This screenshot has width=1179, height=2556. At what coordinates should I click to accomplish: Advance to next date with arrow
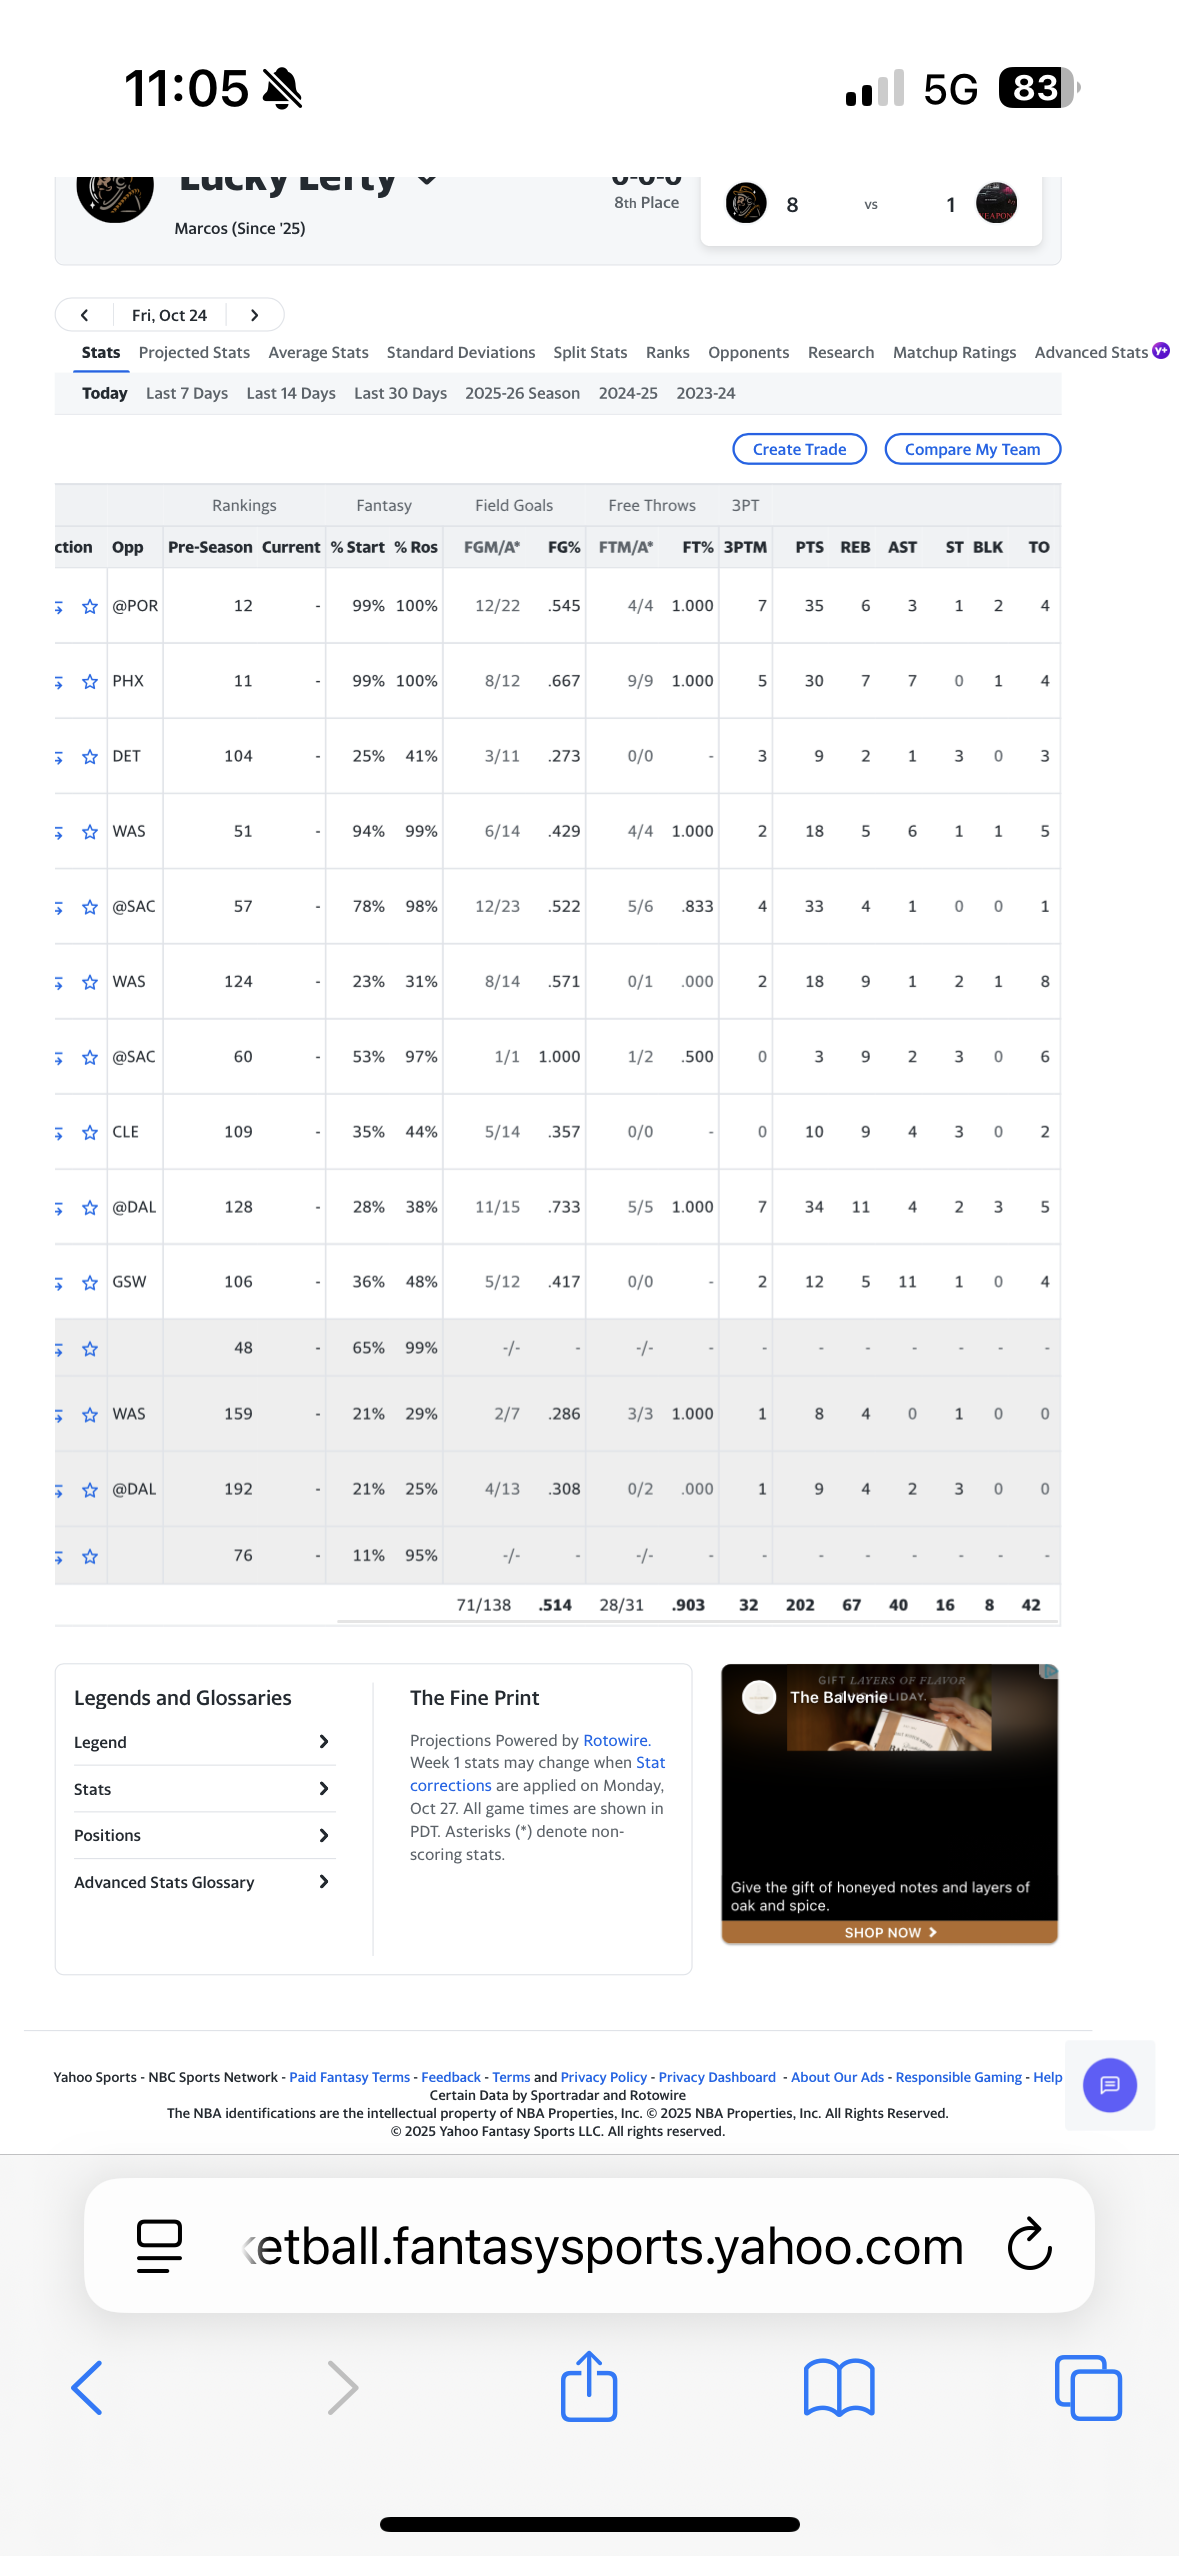(255, 315)
